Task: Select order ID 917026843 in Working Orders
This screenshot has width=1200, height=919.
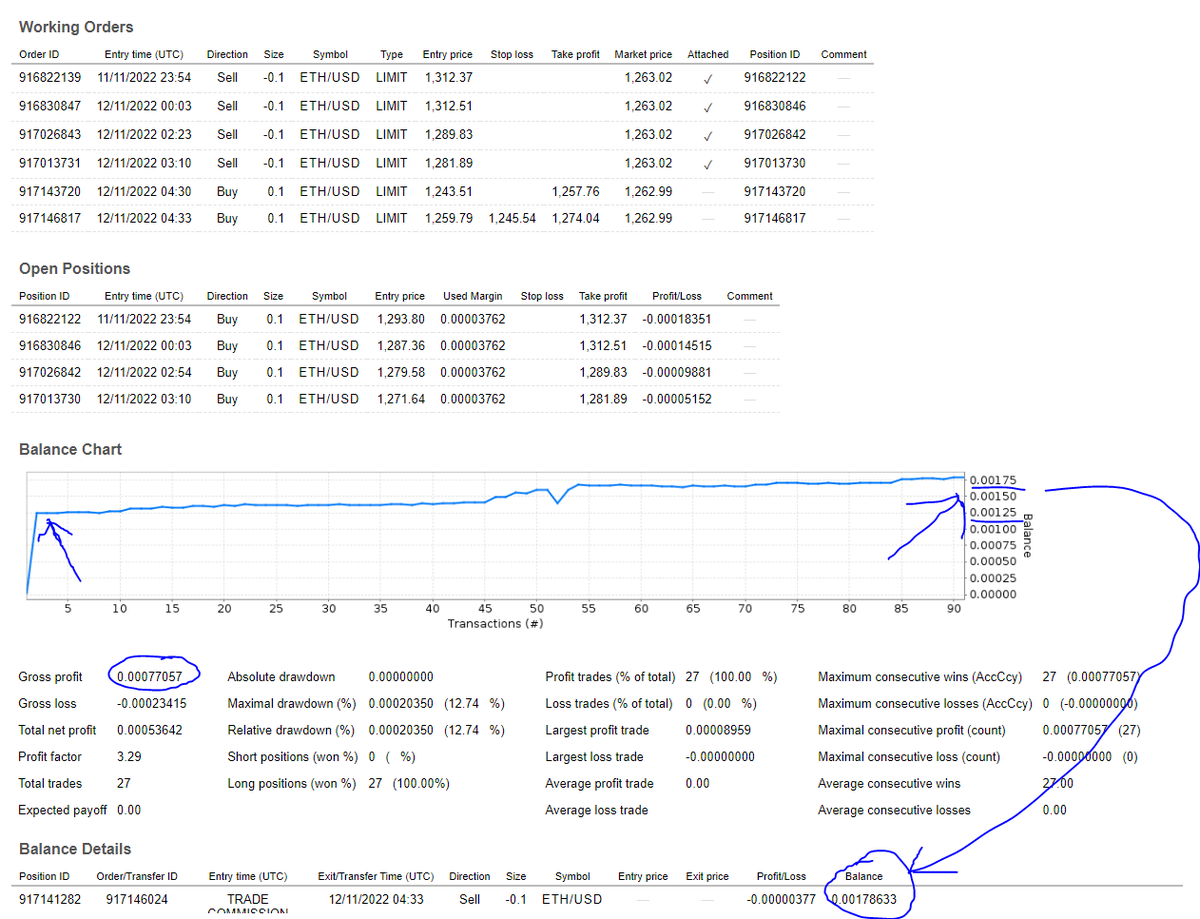Action: pyautogui.click(x=52, y=134)
